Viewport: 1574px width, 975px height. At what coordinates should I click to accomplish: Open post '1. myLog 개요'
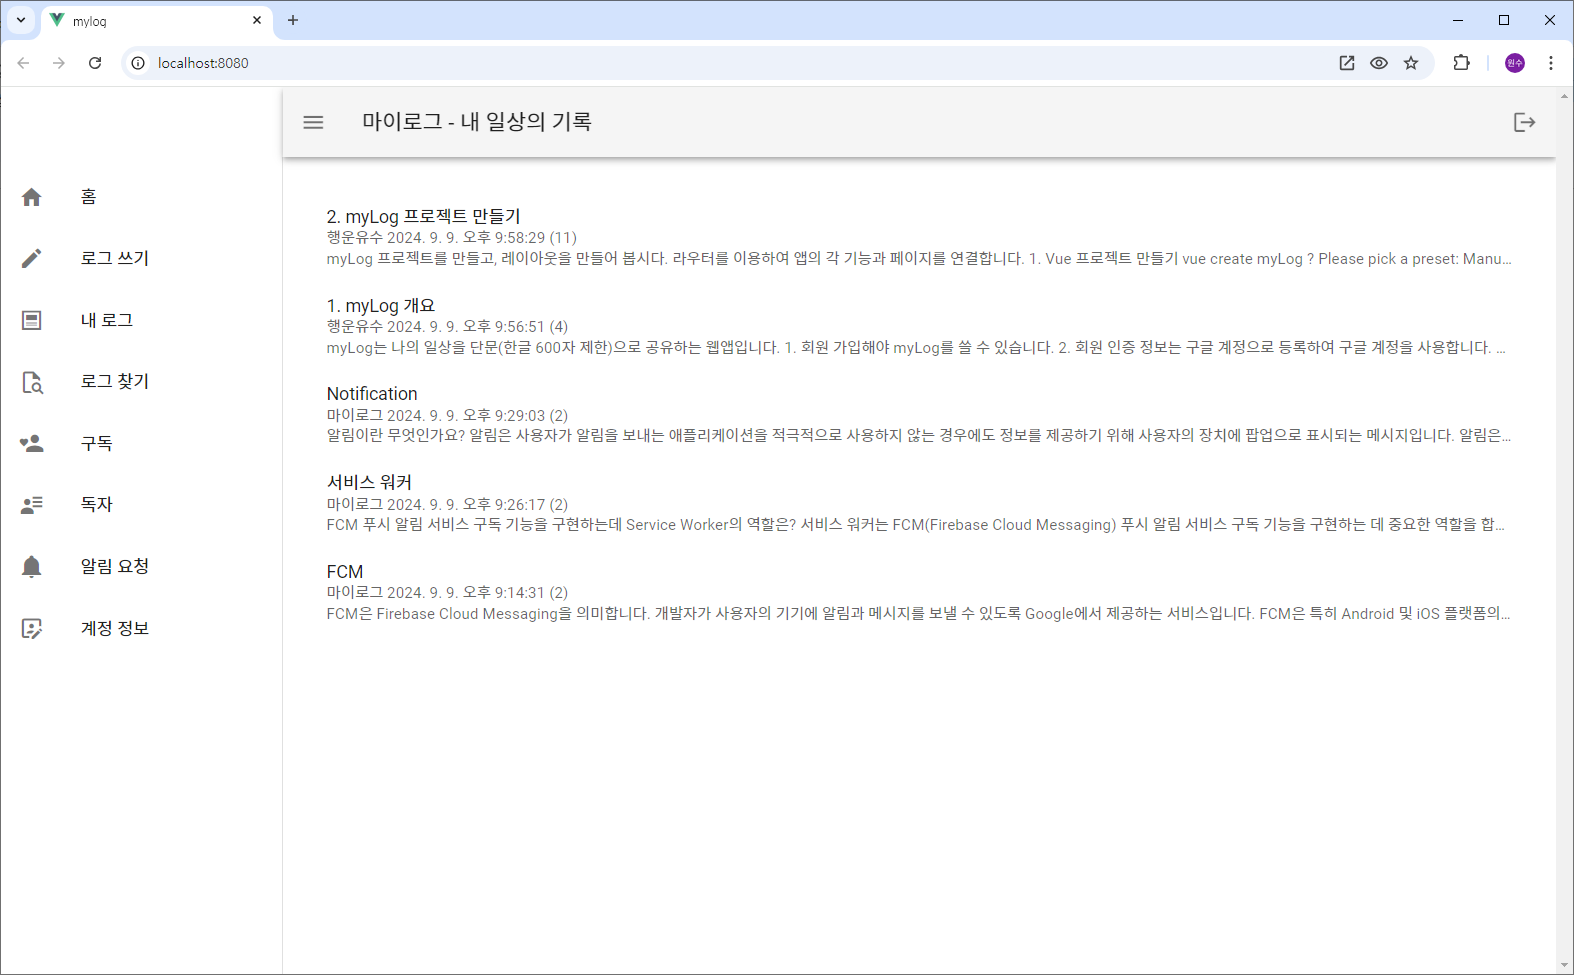381,305
